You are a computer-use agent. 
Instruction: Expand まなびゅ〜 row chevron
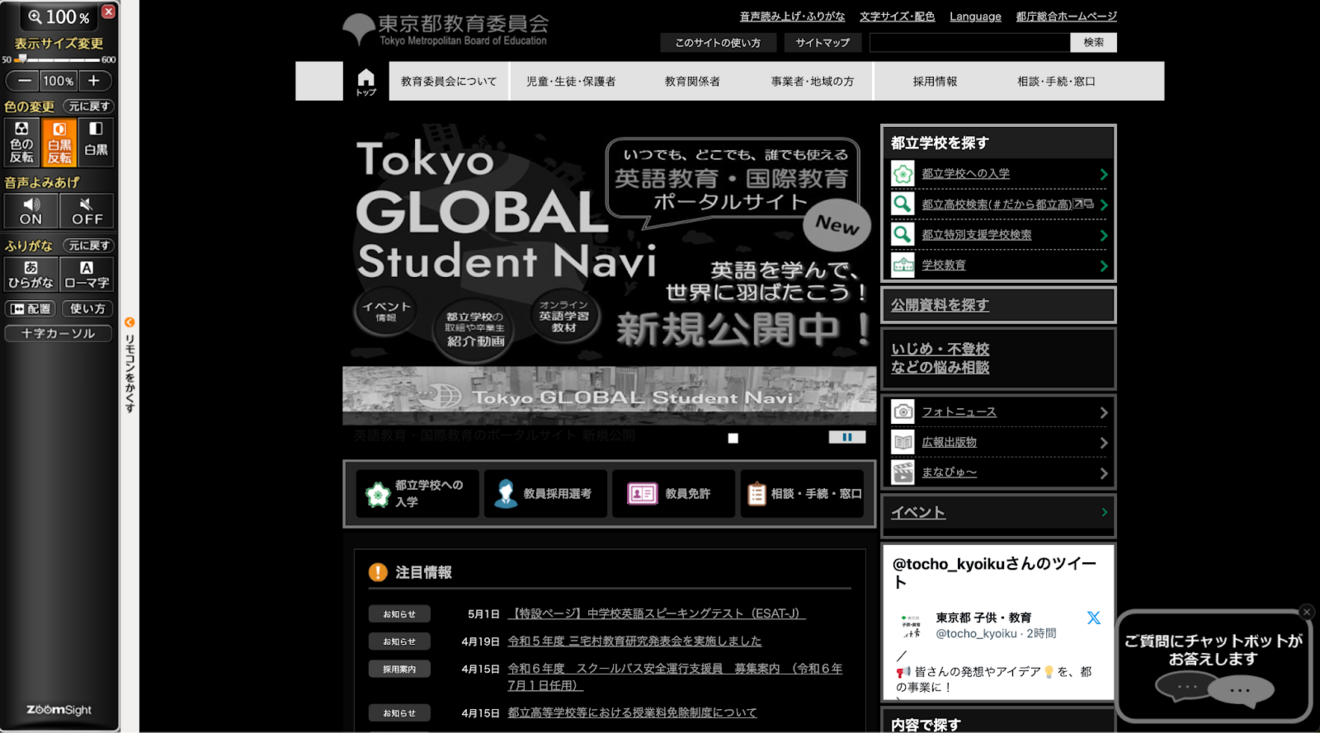[1104, 473]
